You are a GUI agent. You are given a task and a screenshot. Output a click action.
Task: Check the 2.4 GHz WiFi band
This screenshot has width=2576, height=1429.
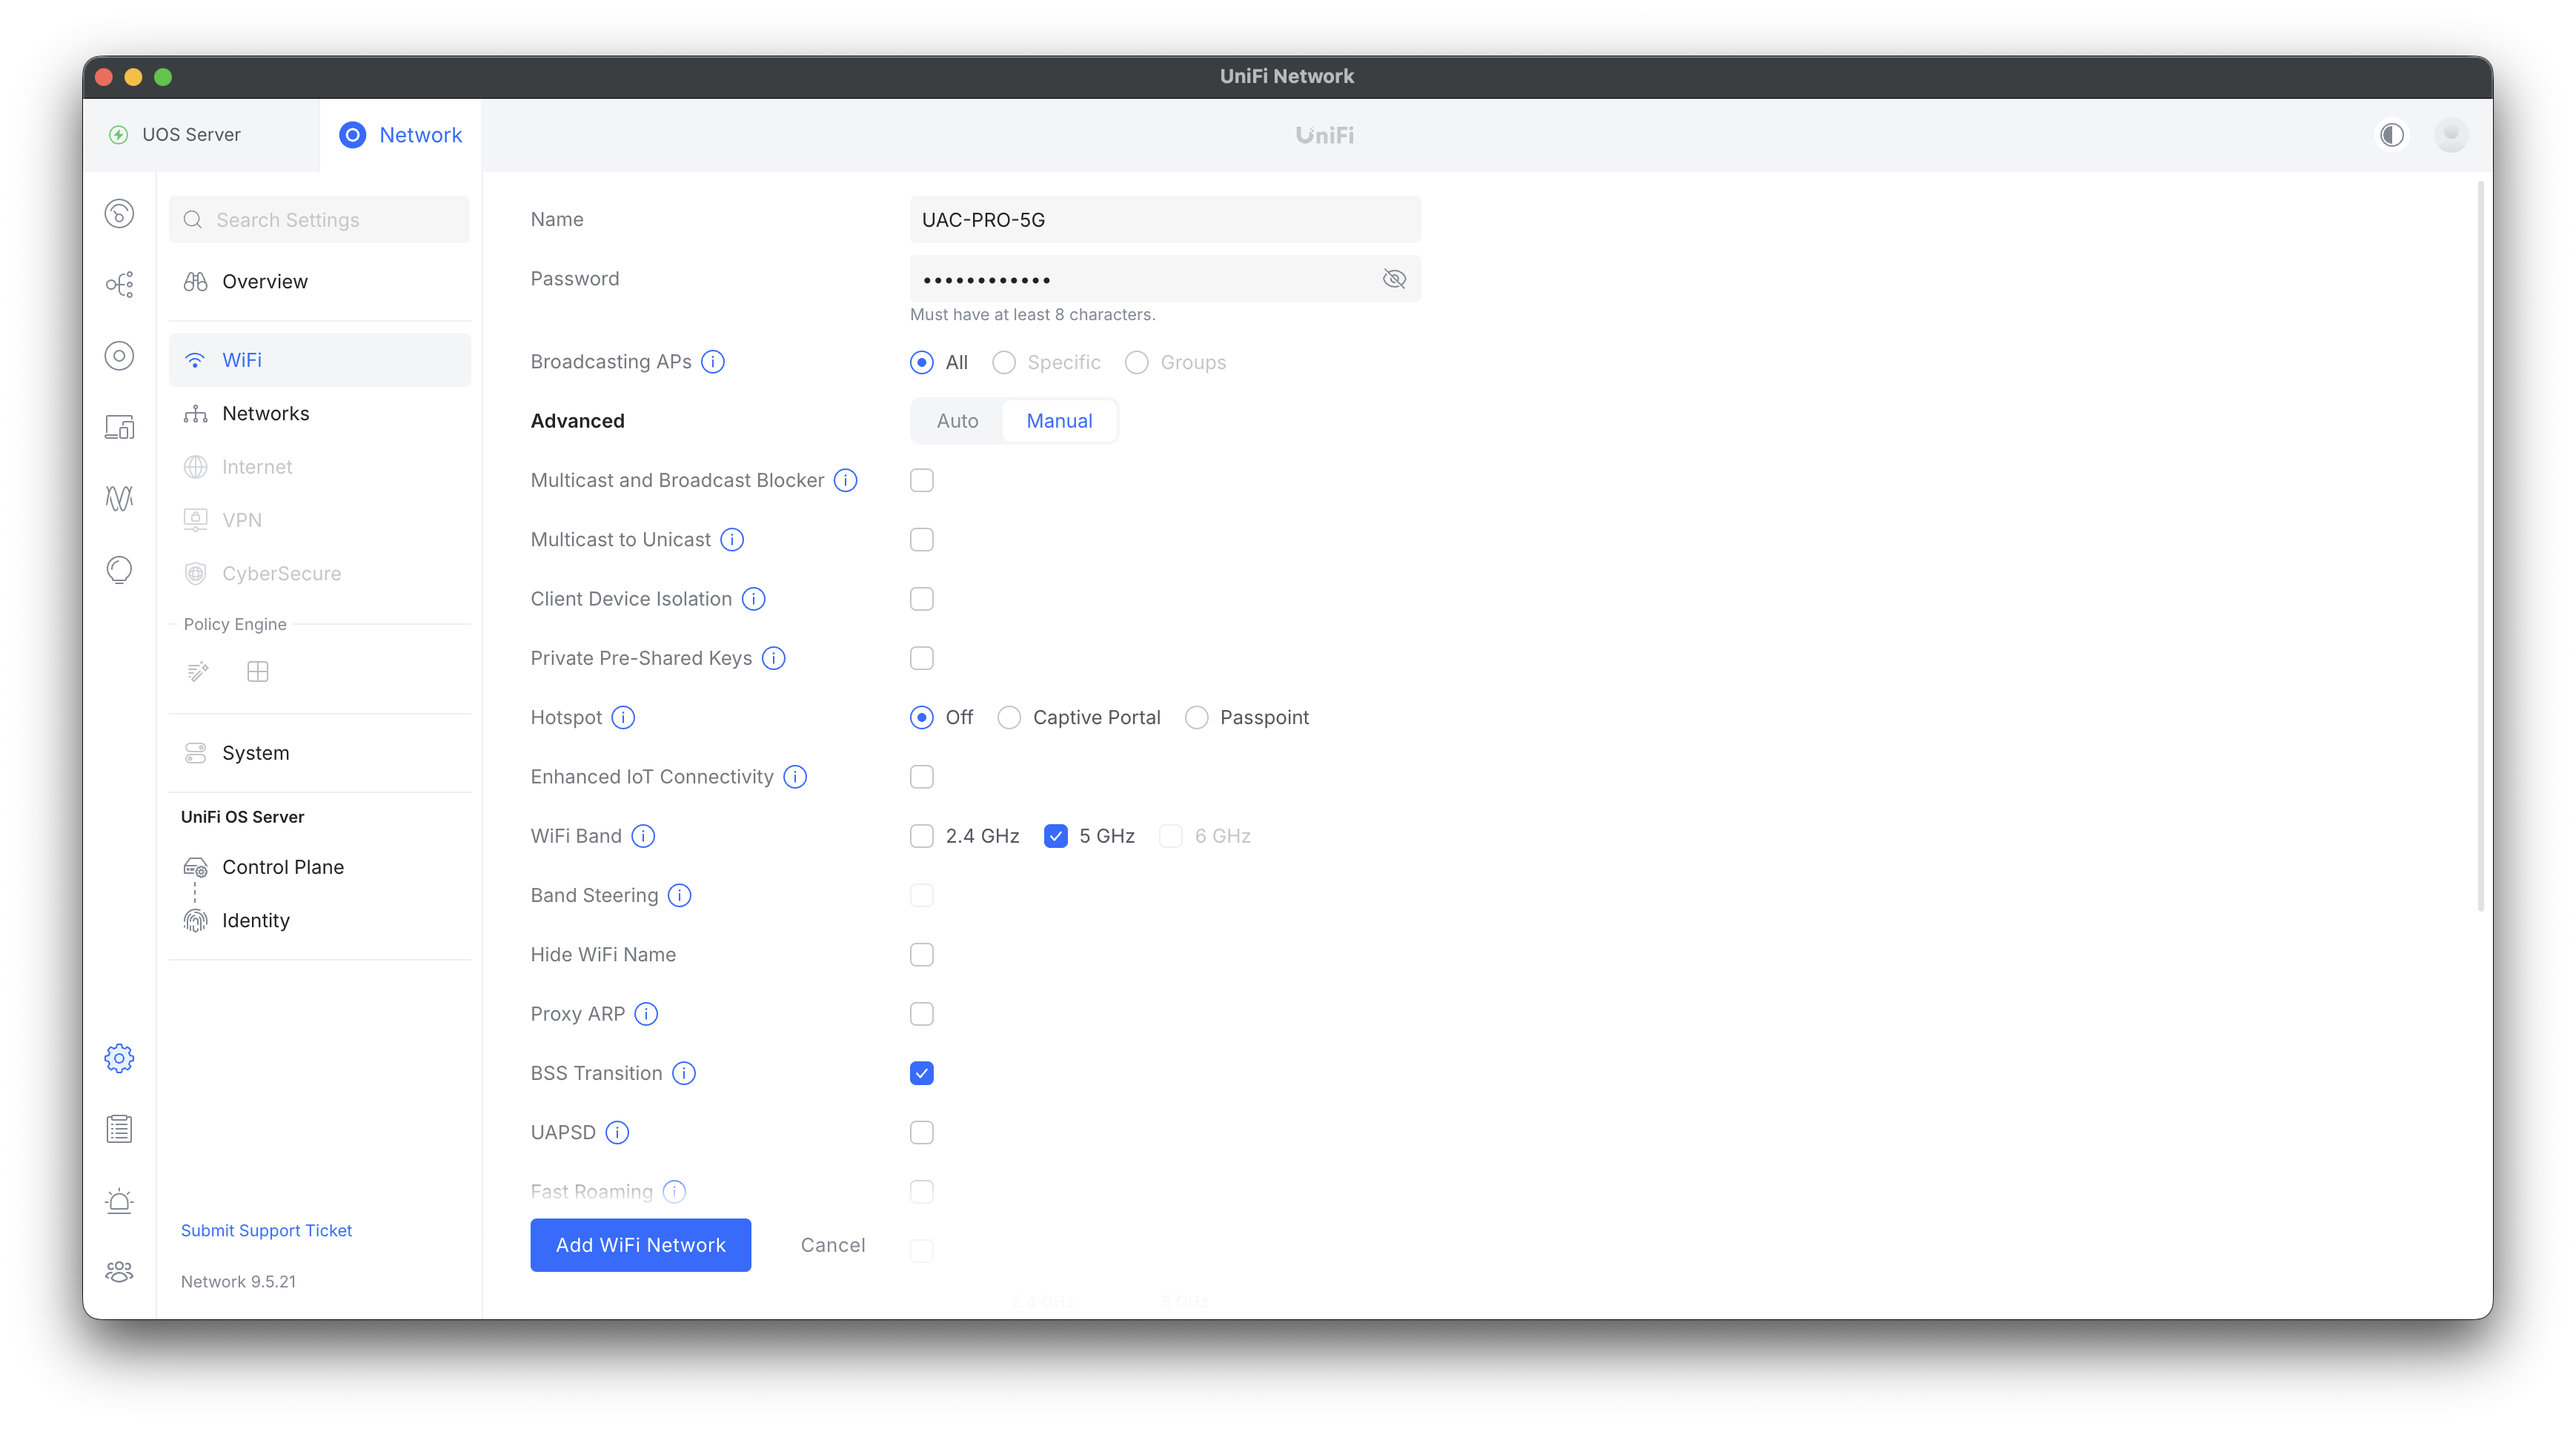(921, 836)
